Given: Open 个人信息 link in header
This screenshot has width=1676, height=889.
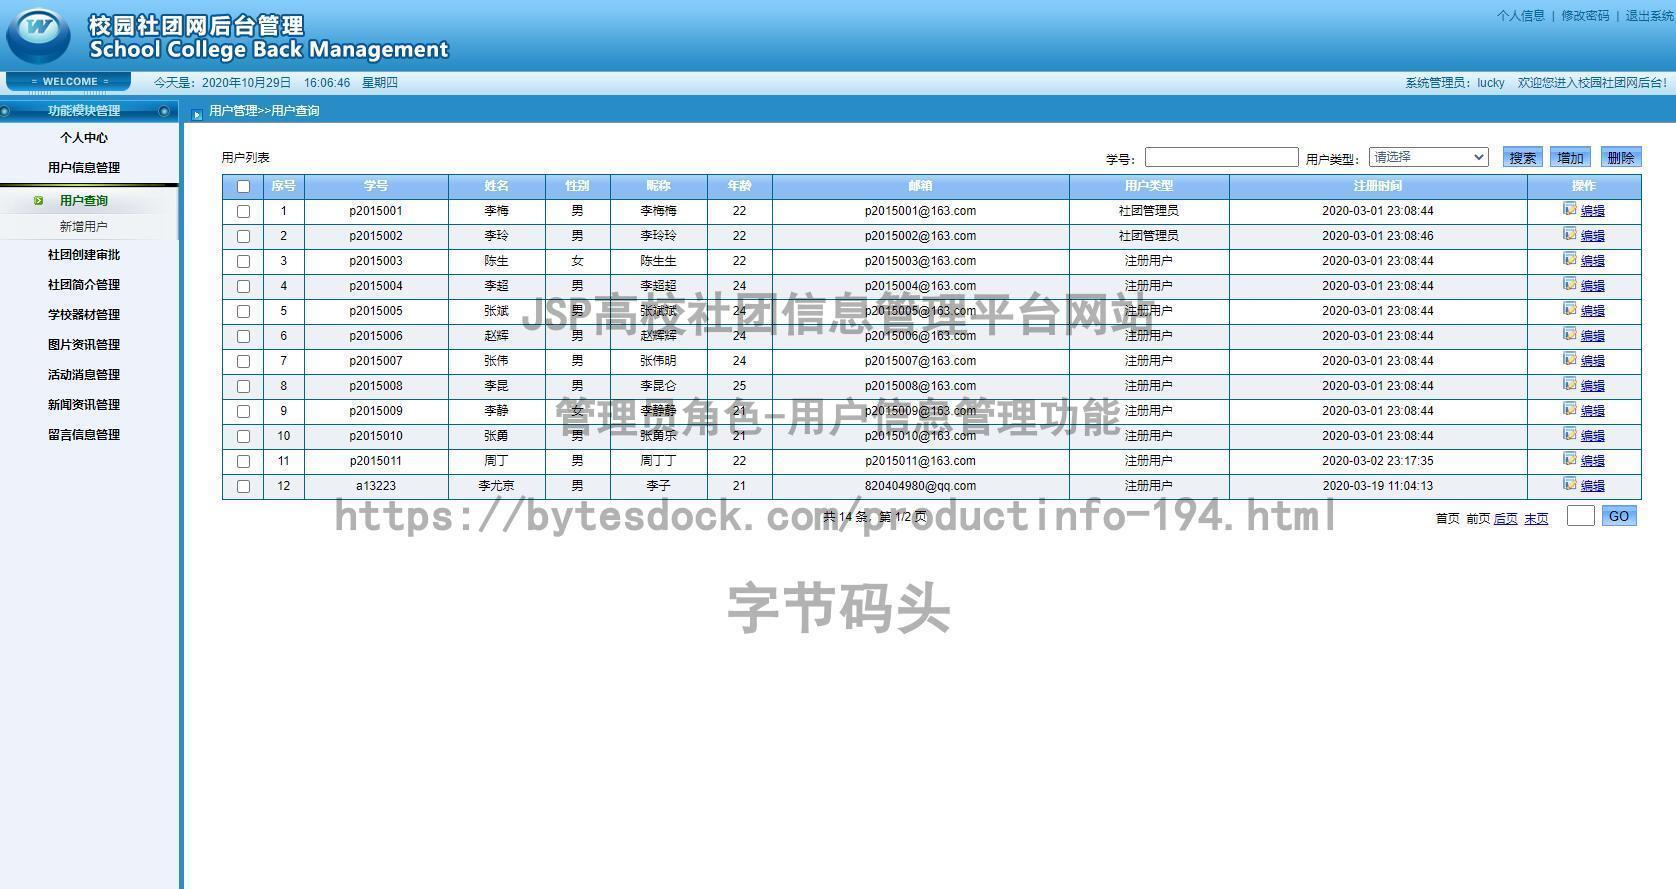Looking at the screenshot, I should tap(1520, 16).
